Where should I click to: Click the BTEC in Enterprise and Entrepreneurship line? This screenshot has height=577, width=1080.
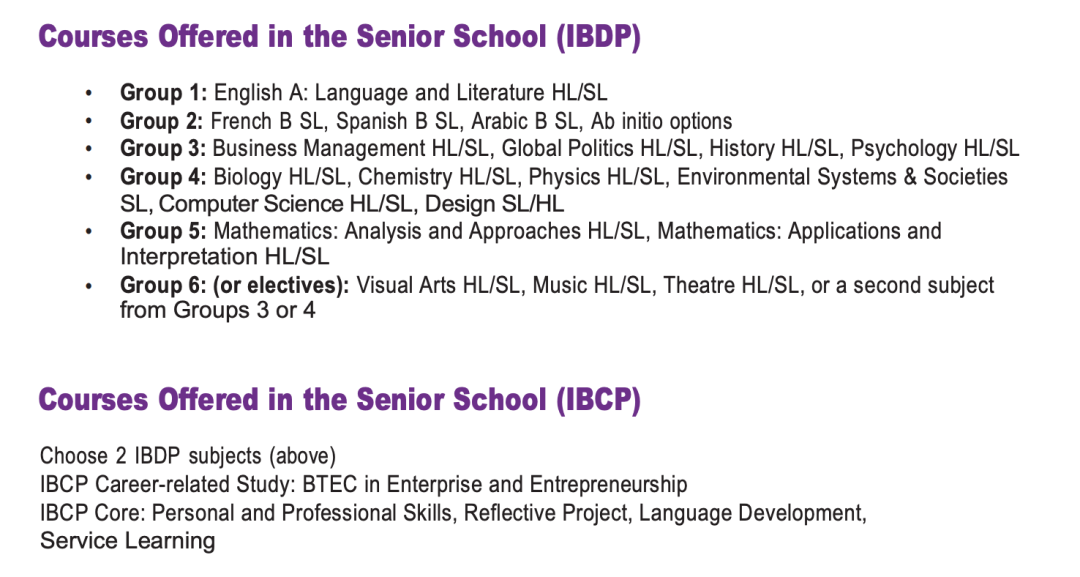click(x=363, y=485)
